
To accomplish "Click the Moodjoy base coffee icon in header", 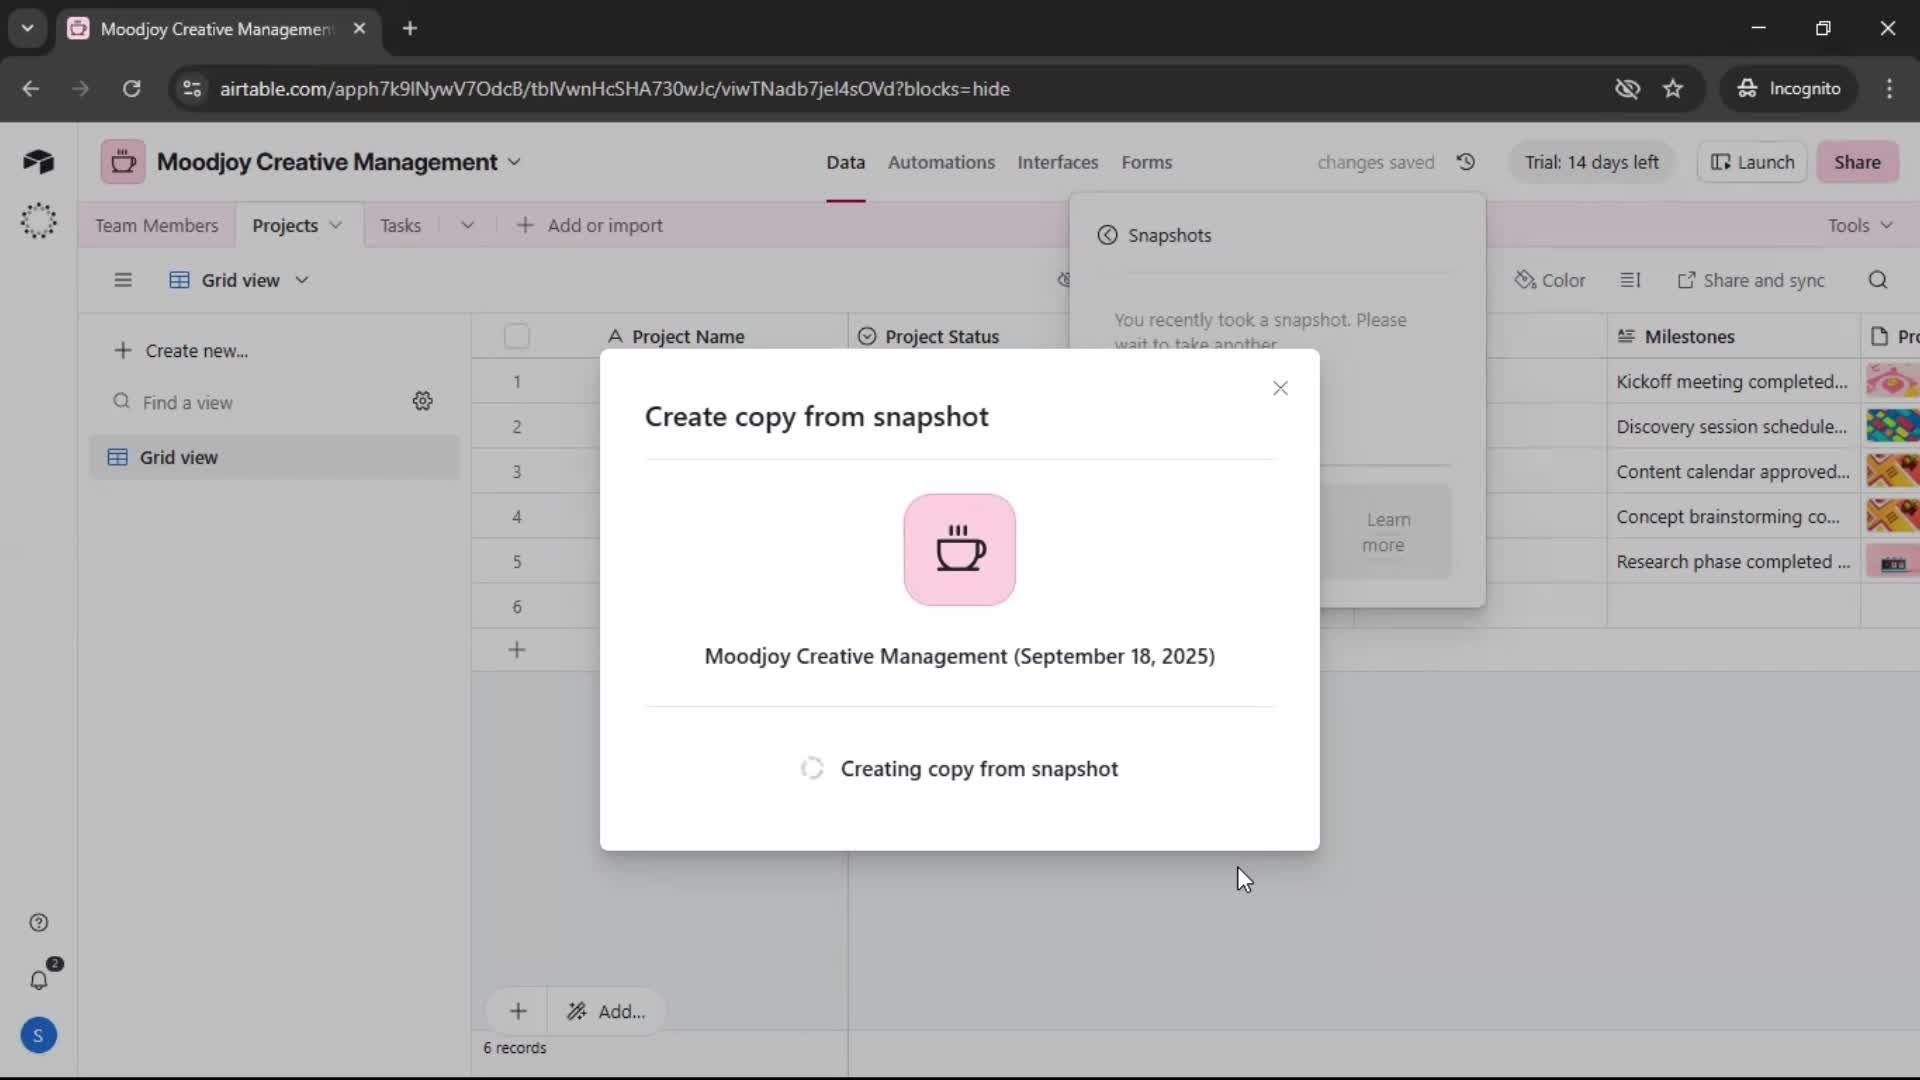I will click(x=123, y=162).
